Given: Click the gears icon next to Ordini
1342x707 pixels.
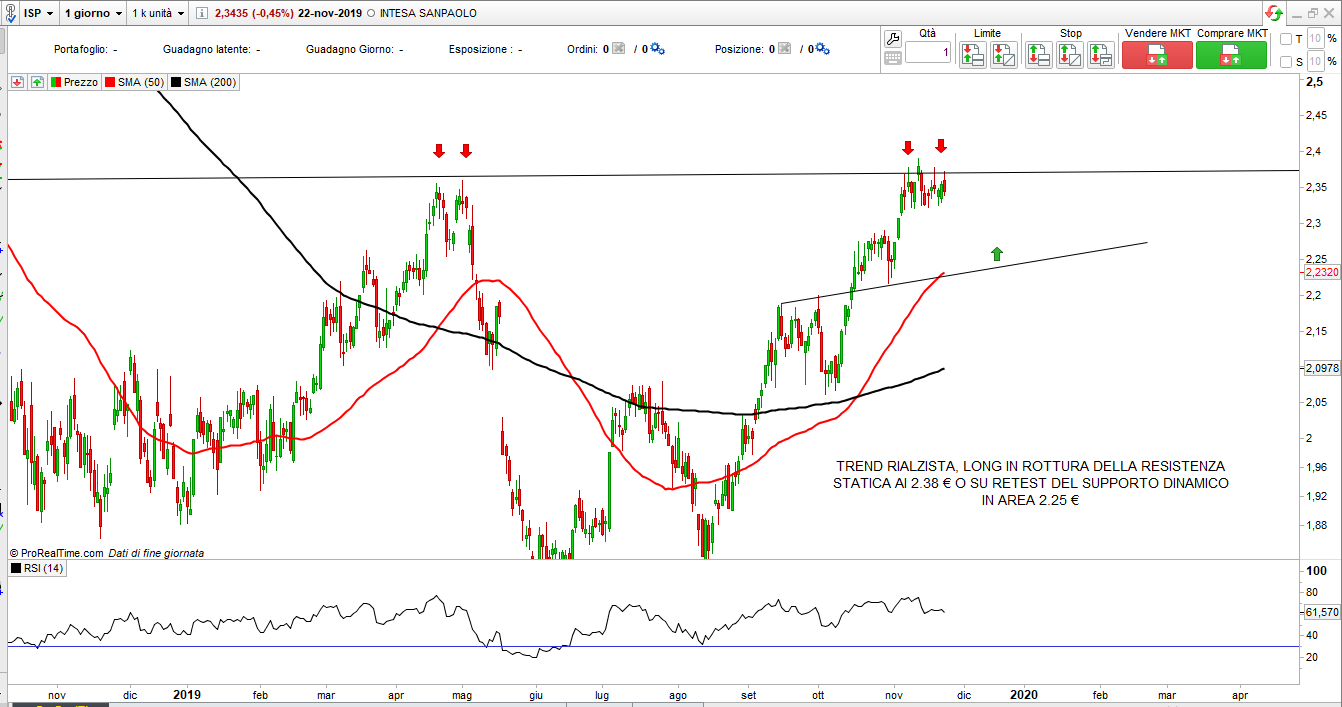Looking at the screenshot, I should click(657, 48).
